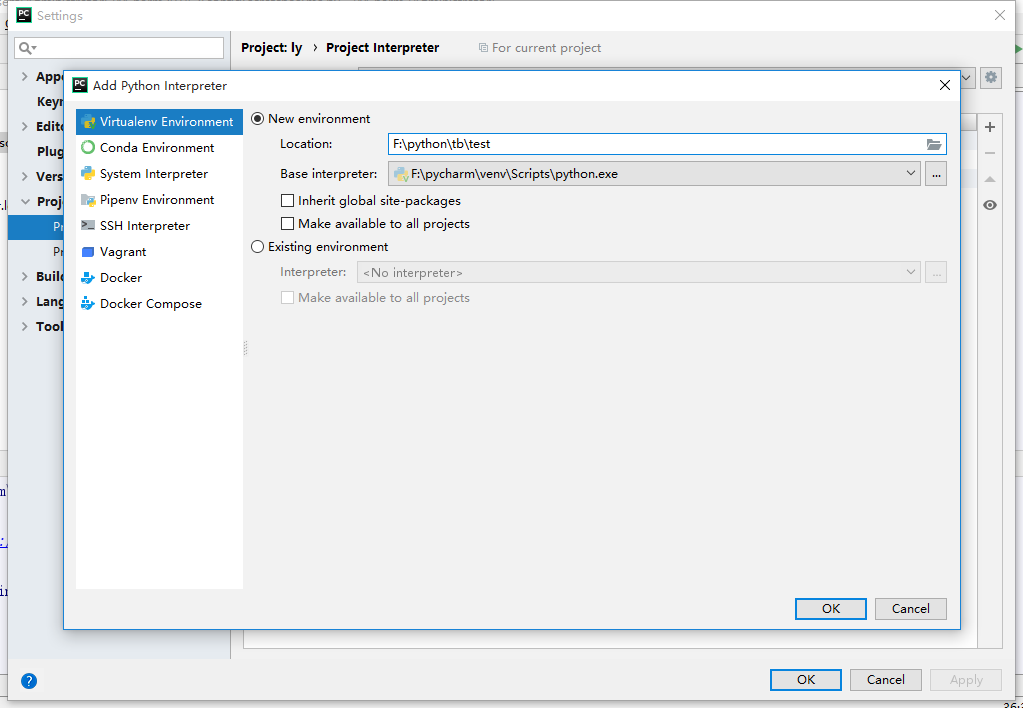Click the SSH Interpreter terminal icon
This screenshot has width=1023, height=708.
coord(88,225)
